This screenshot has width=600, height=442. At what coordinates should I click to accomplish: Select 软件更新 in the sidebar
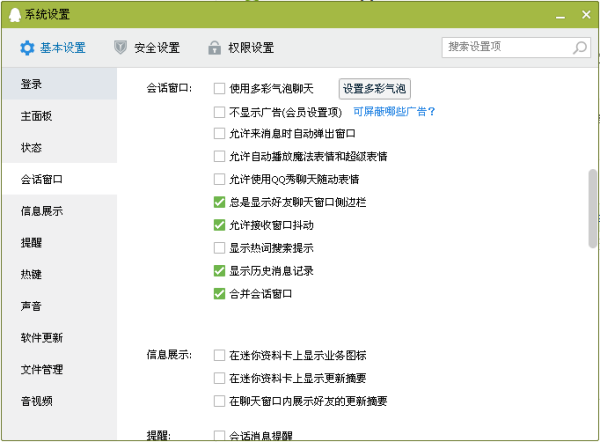tap(59, 338)
